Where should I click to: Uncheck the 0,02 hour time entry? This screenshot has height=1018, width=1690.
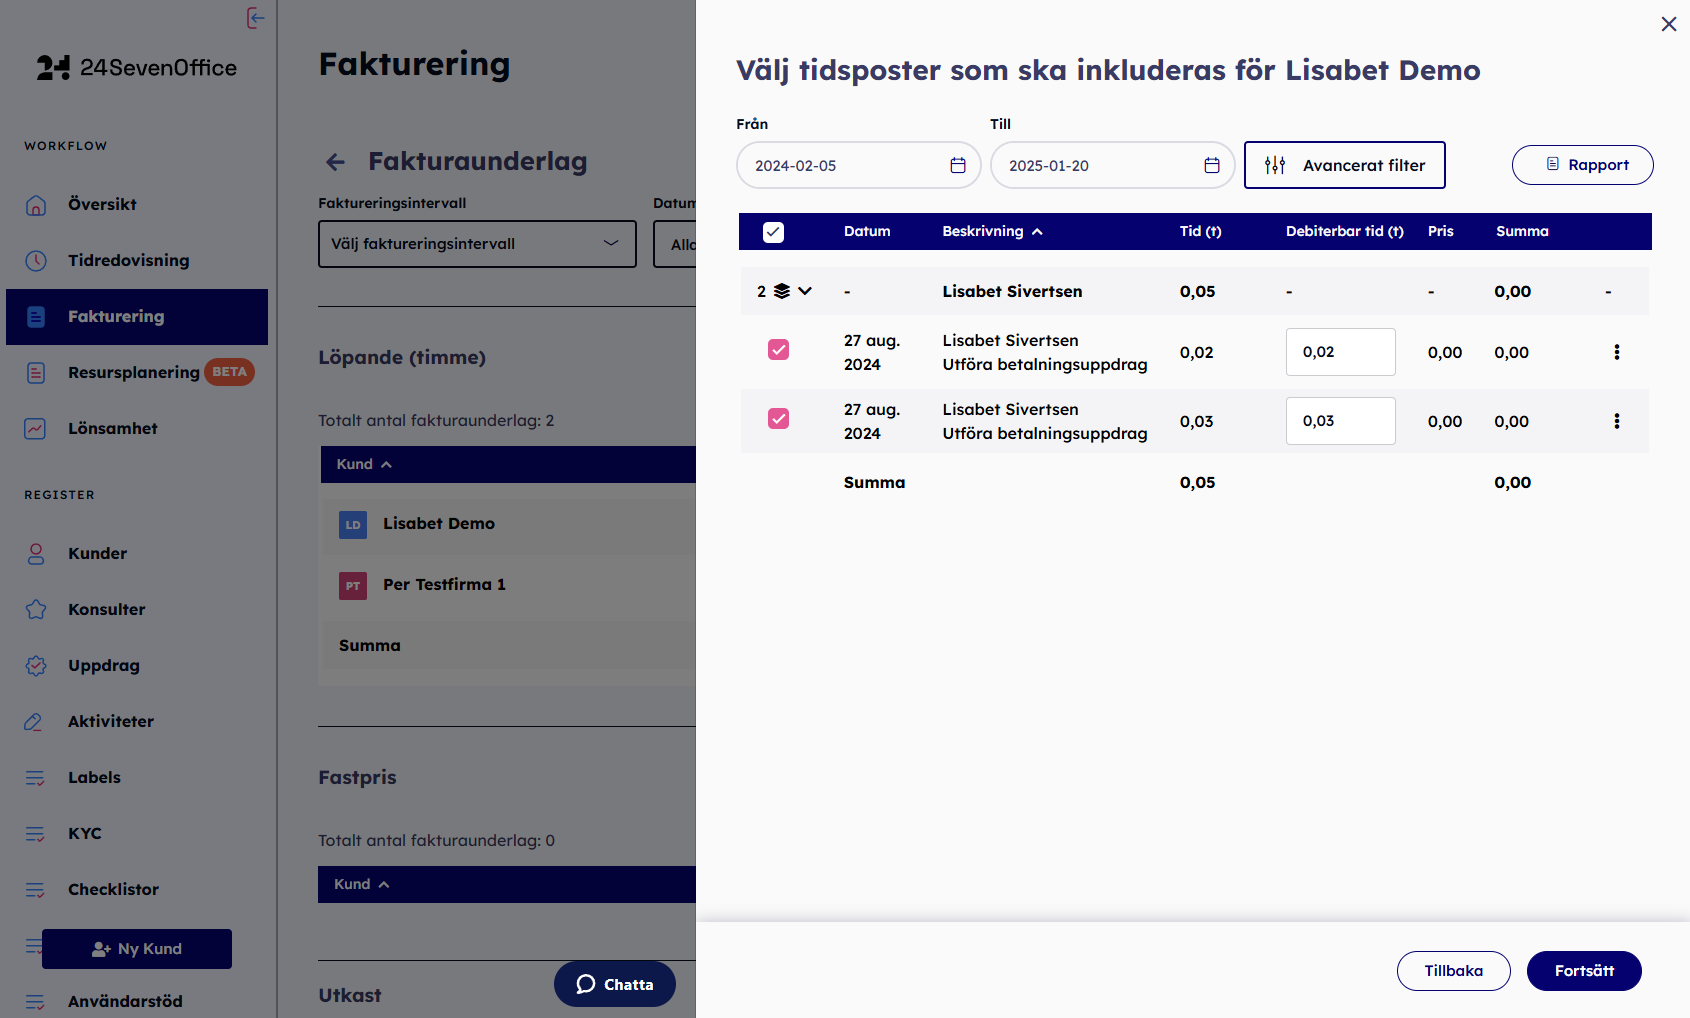pos(778,349)
